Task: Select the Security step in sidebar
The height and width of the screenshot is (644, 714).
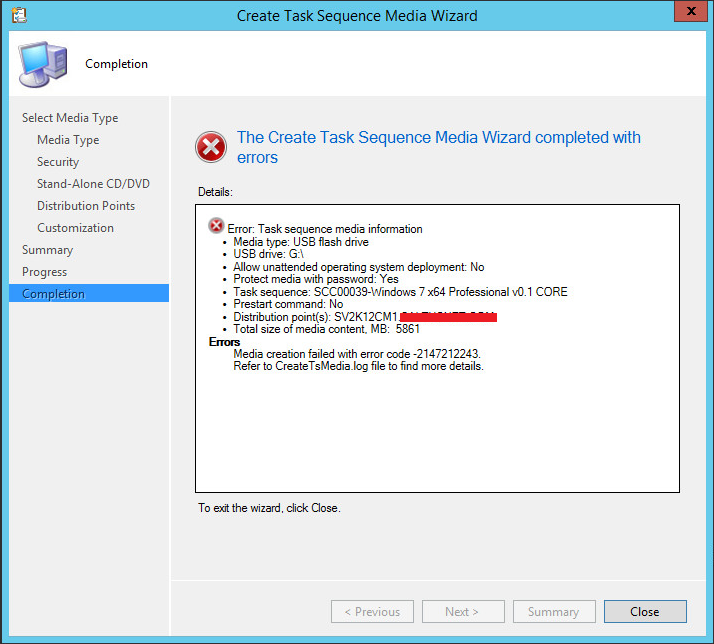Action: 58,162
